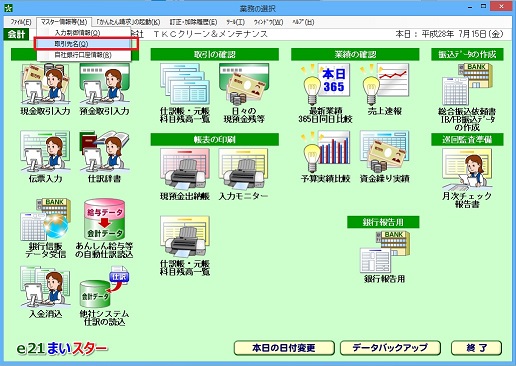Image resolution: width=516 pixels, height=366 pixels.
Task: Click データバックアップ button
Action: [x=390, y=348]
